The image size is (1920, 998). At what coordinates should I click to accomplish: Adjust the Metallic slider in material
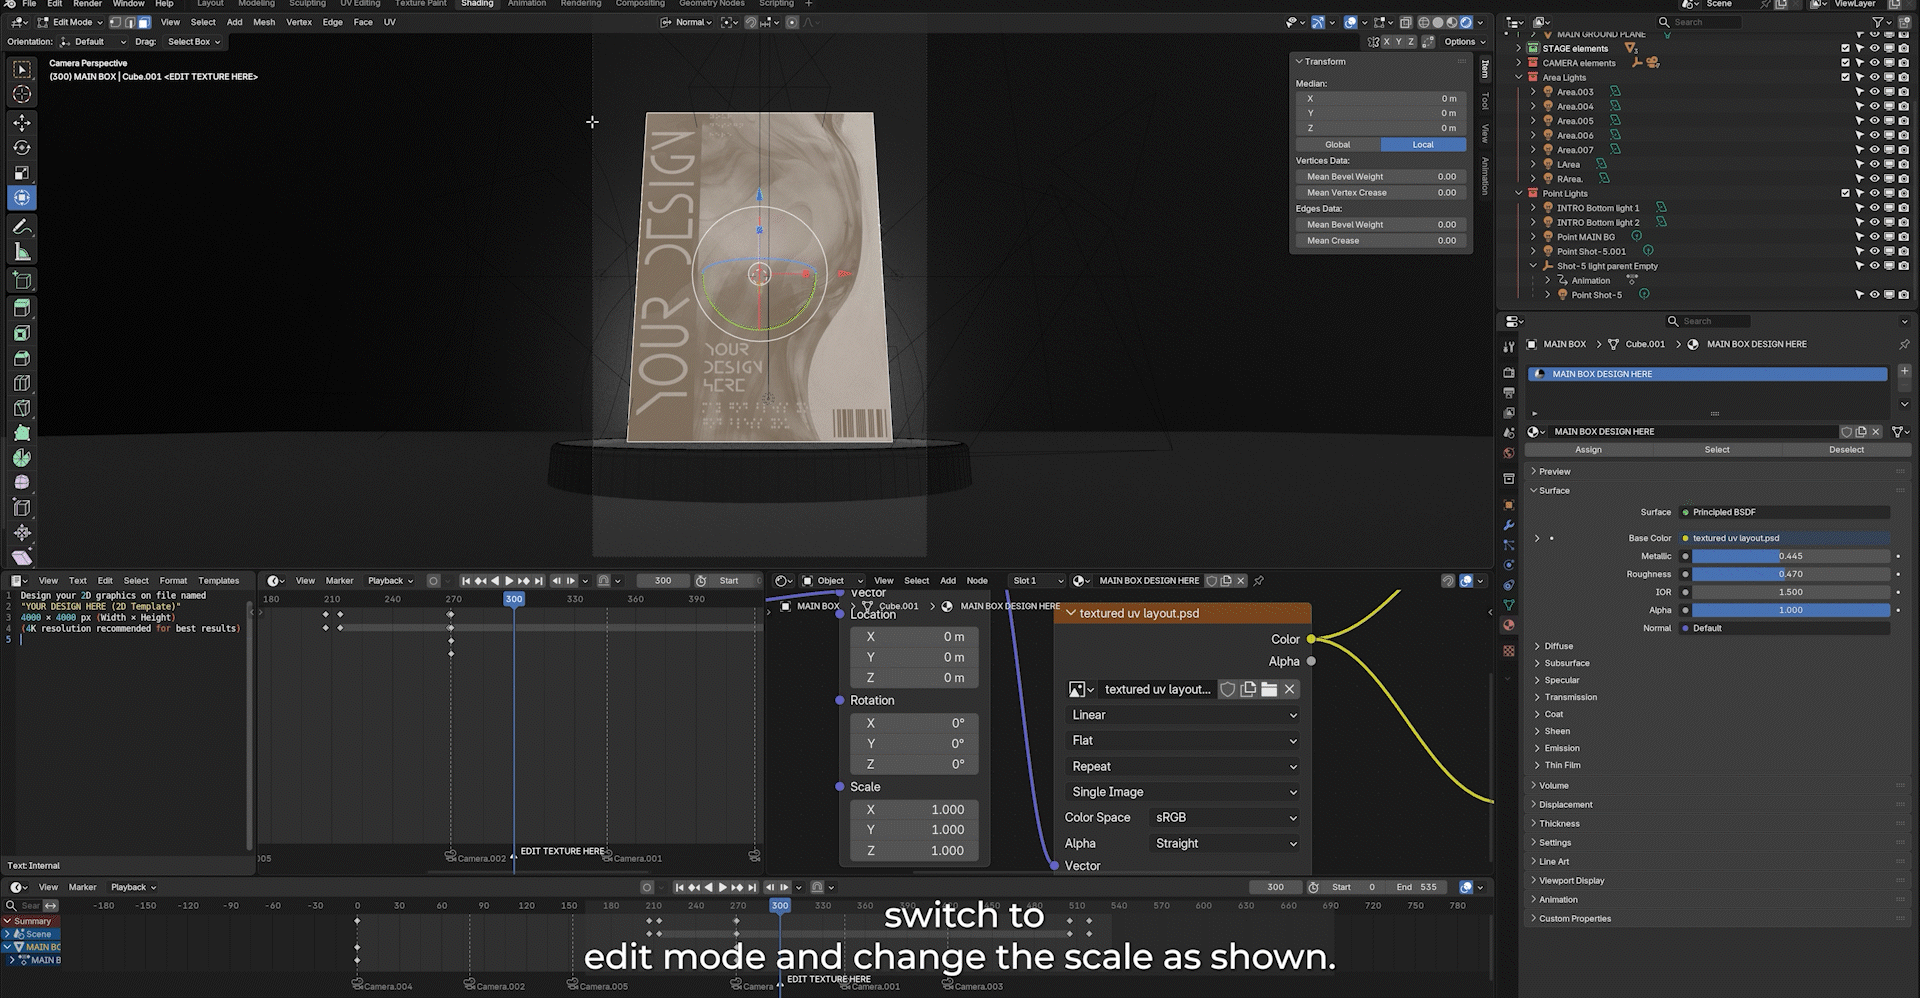click(x=1790, y=556)
